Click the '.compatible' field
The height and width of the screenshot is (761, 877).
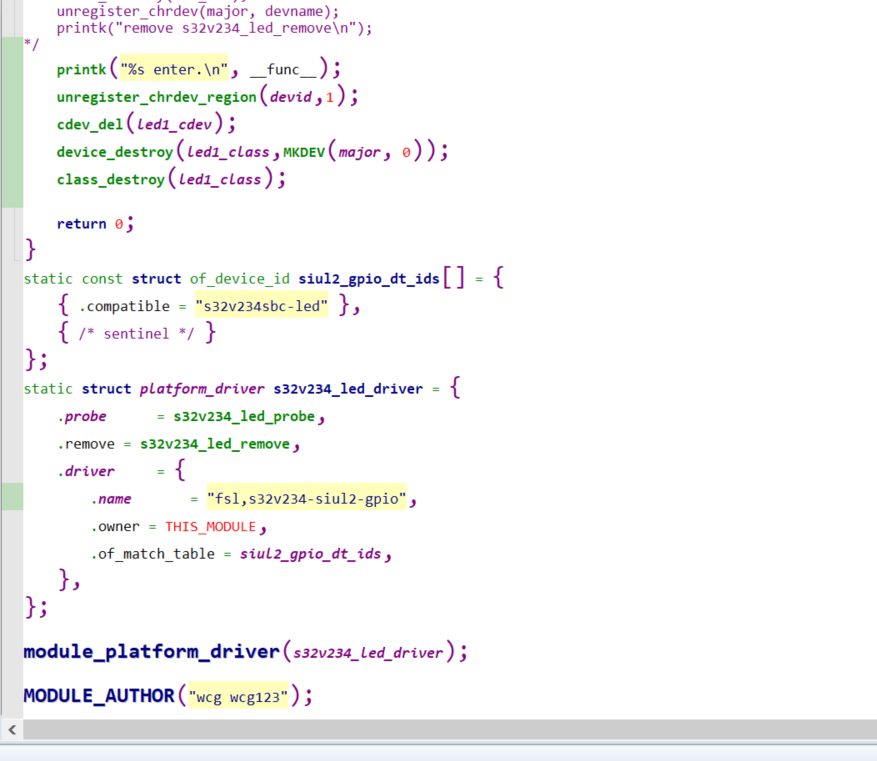pyautogui.click(x=124, y=306)
